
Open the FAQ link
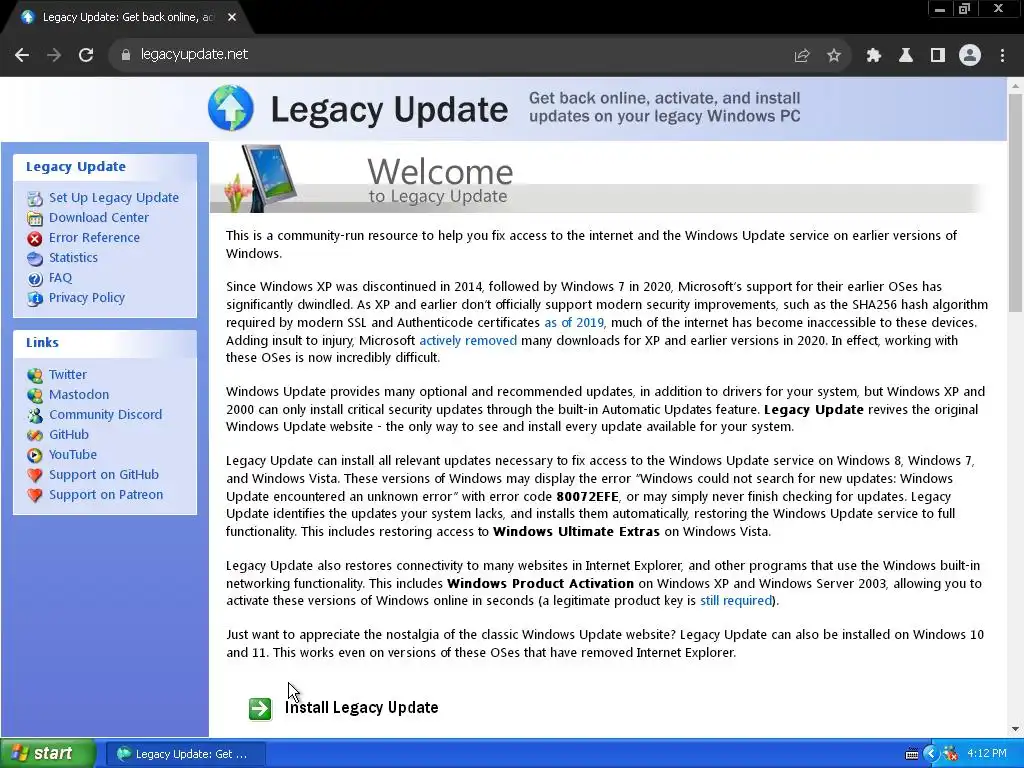click(60, 278)
